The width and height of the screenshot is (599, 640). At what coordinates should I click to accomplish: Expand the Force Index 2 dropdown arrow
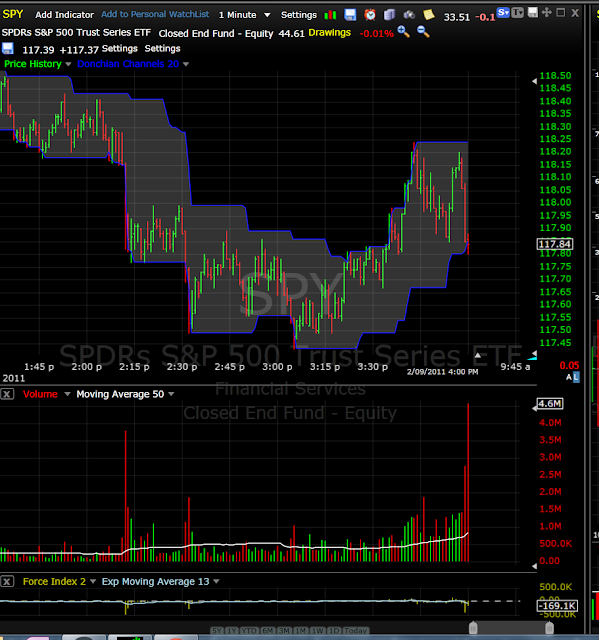tap(93, 581)
